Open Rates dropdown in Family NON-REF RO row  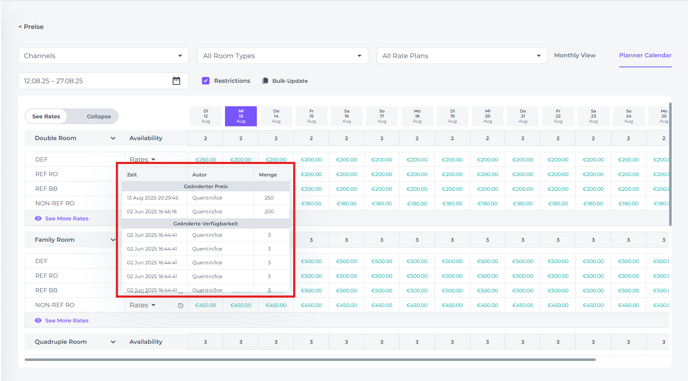pyautogui.click(x=143, y=305)
